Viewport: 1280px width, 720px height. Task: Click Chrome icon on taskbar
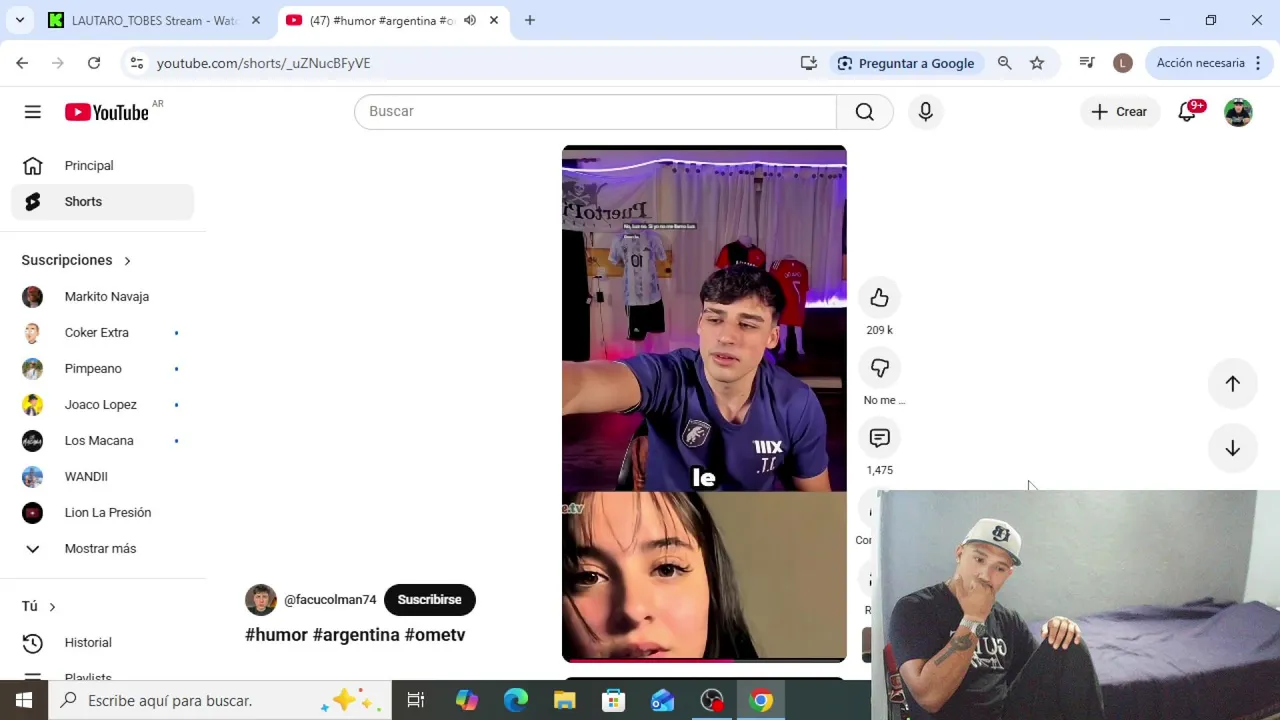click(x=761, y=700)
